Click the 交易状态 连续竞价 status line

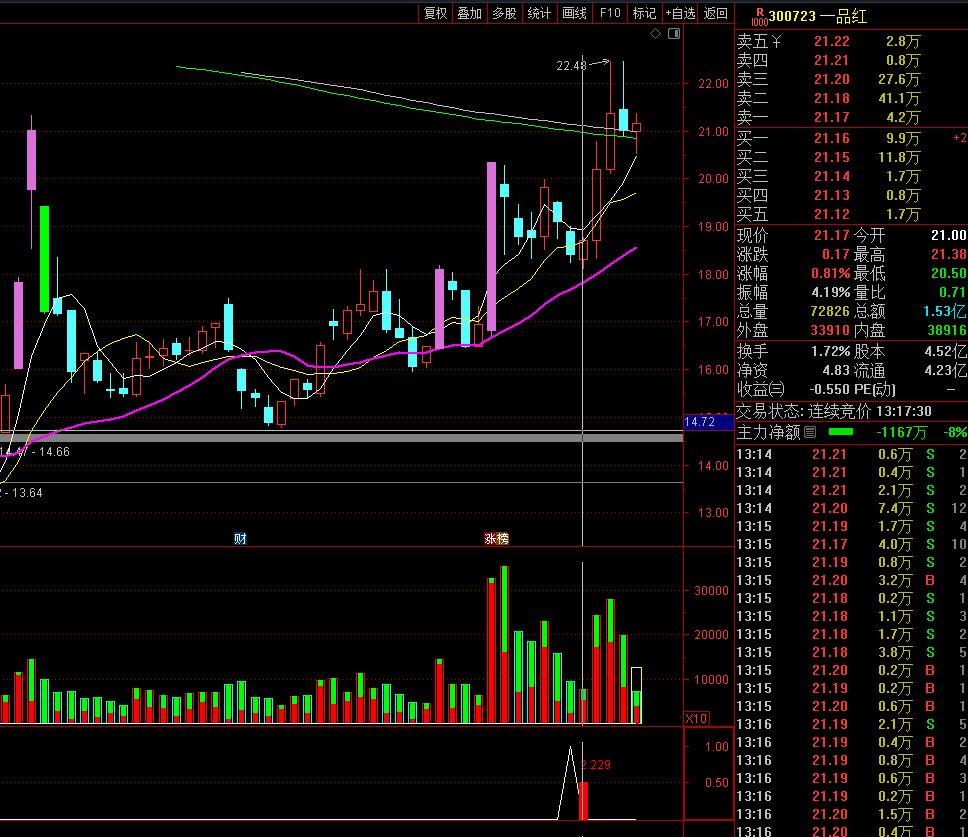click(x=833, y=411)
